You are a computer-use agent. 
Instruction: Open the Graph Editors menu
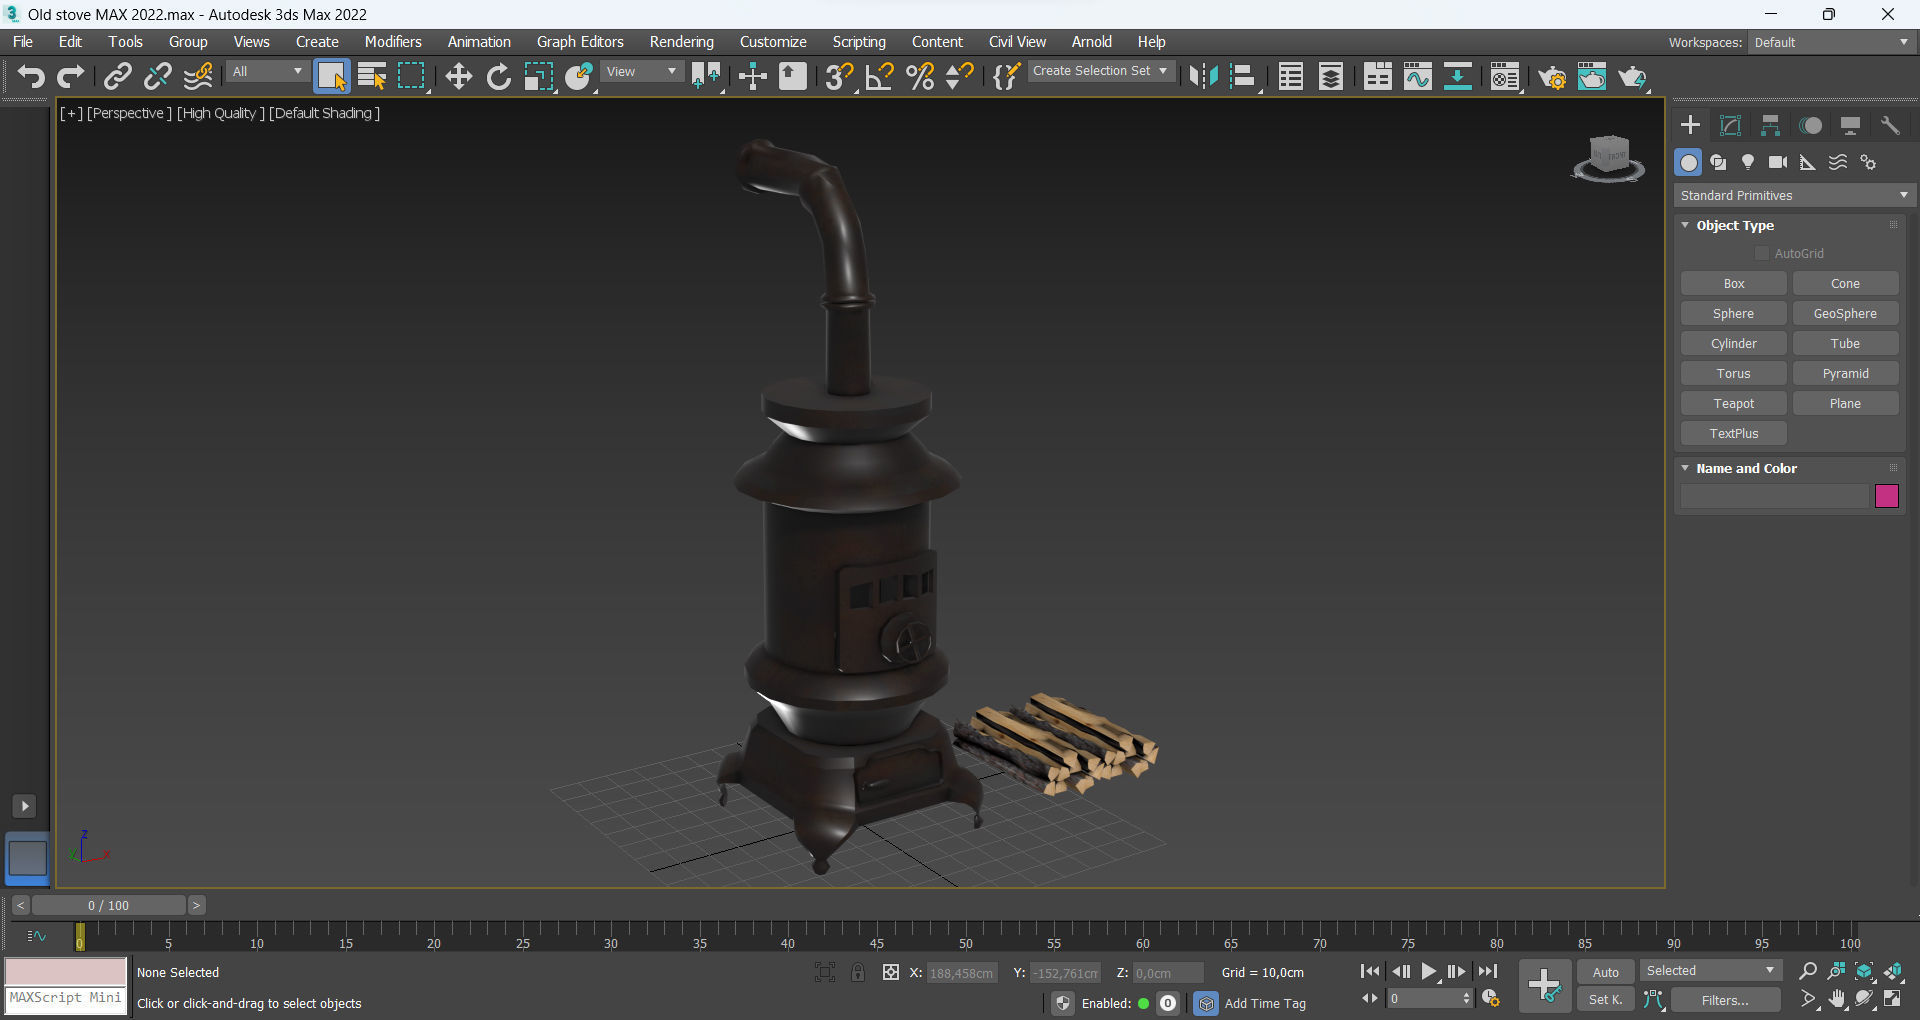click(580, 42)
